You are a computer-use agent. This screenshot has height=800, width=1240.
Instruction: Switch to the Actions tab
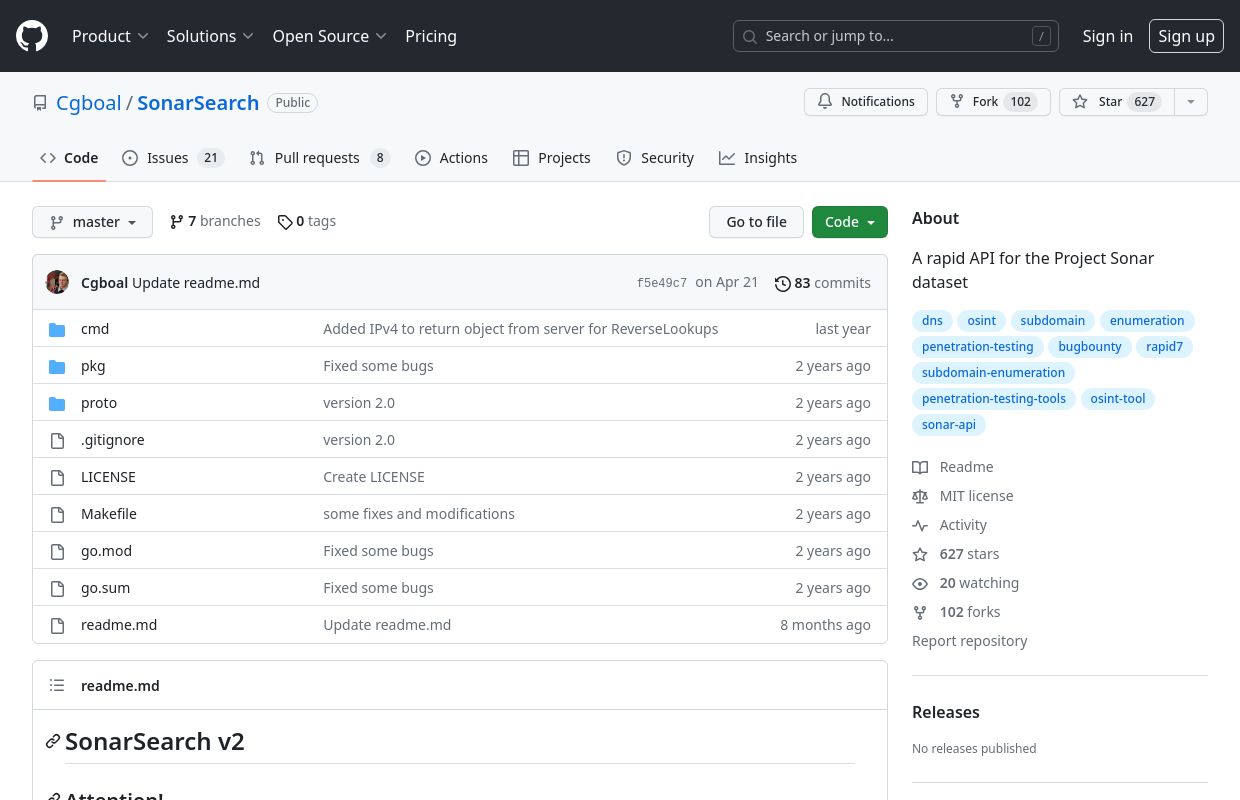[451, 158]
